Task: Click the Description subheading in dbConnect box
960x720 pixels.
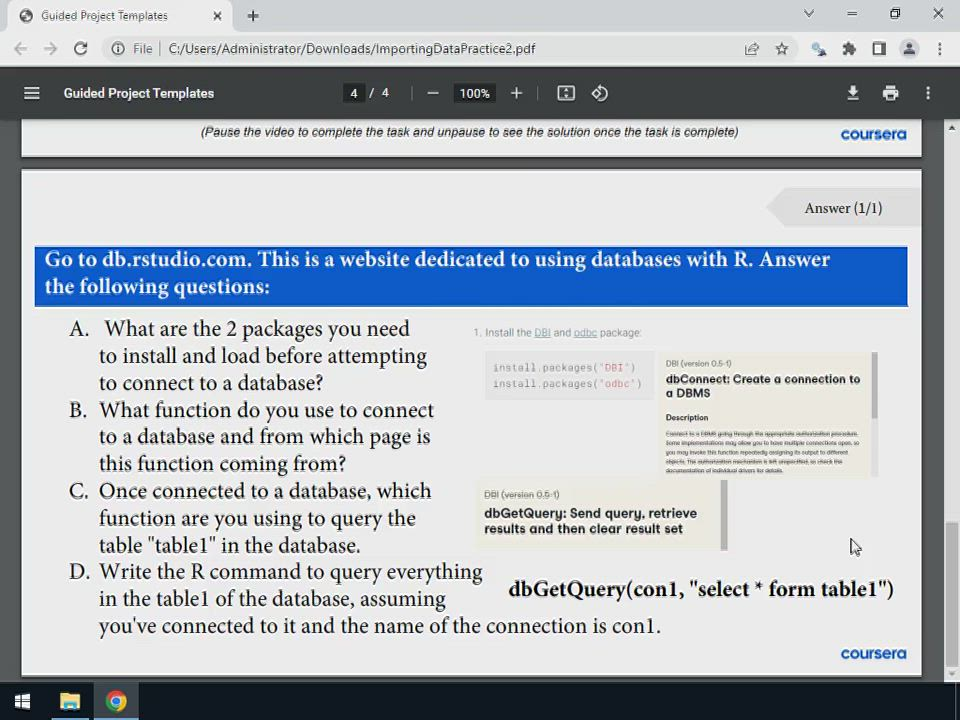Action: [x=686, y=418]
